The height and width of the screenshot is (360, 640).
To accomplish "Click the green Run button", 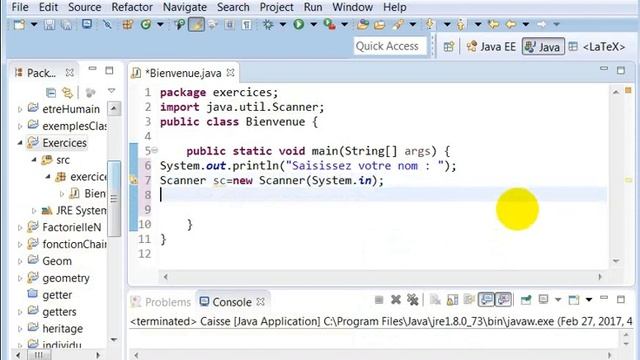I will click(x=299, y=24).
